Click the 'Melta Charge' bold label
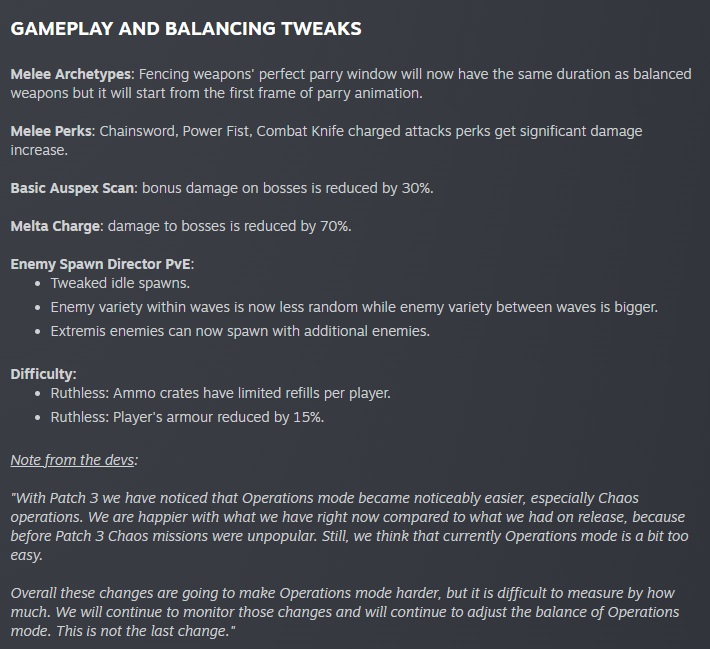 pos(55,226)
